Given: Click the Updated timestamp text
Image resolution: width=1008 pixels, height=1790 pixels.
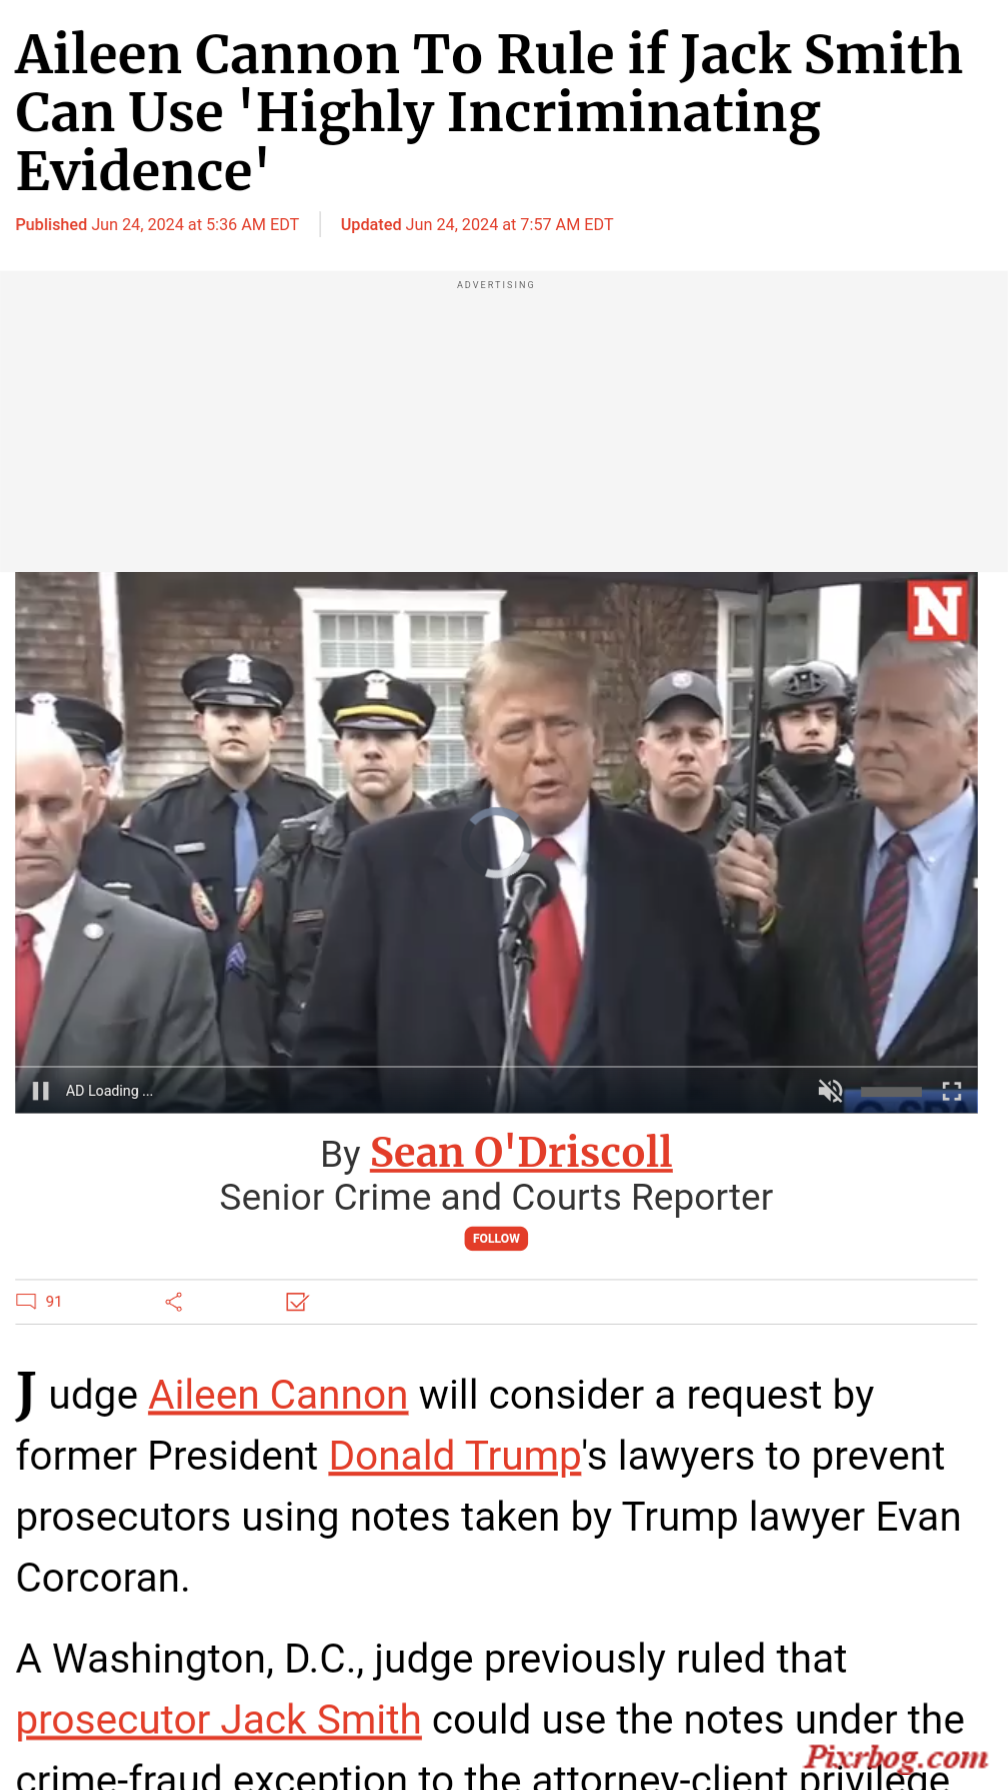Looking at the screenshot, I should click(x=476, y=225).
